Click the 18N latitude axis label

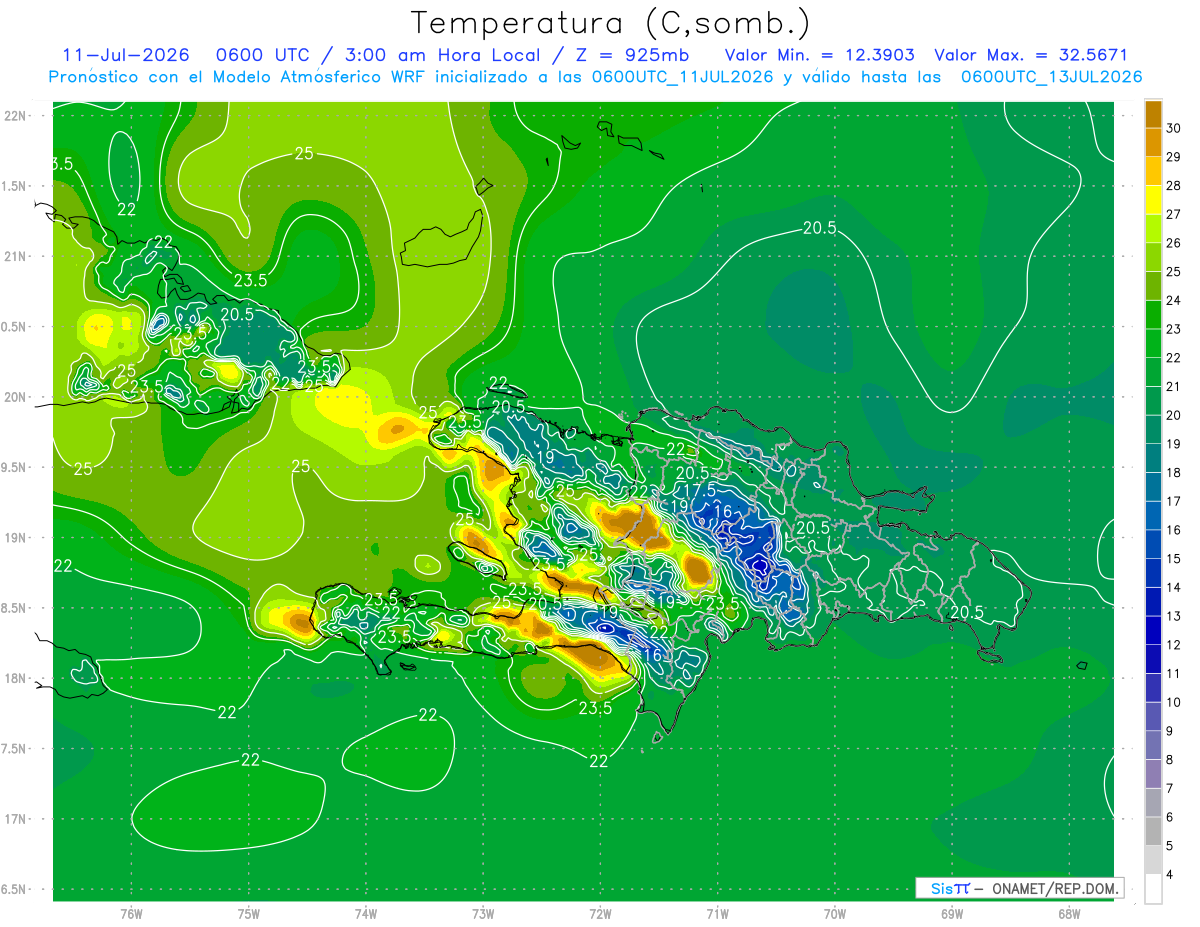tap(15, 678)
